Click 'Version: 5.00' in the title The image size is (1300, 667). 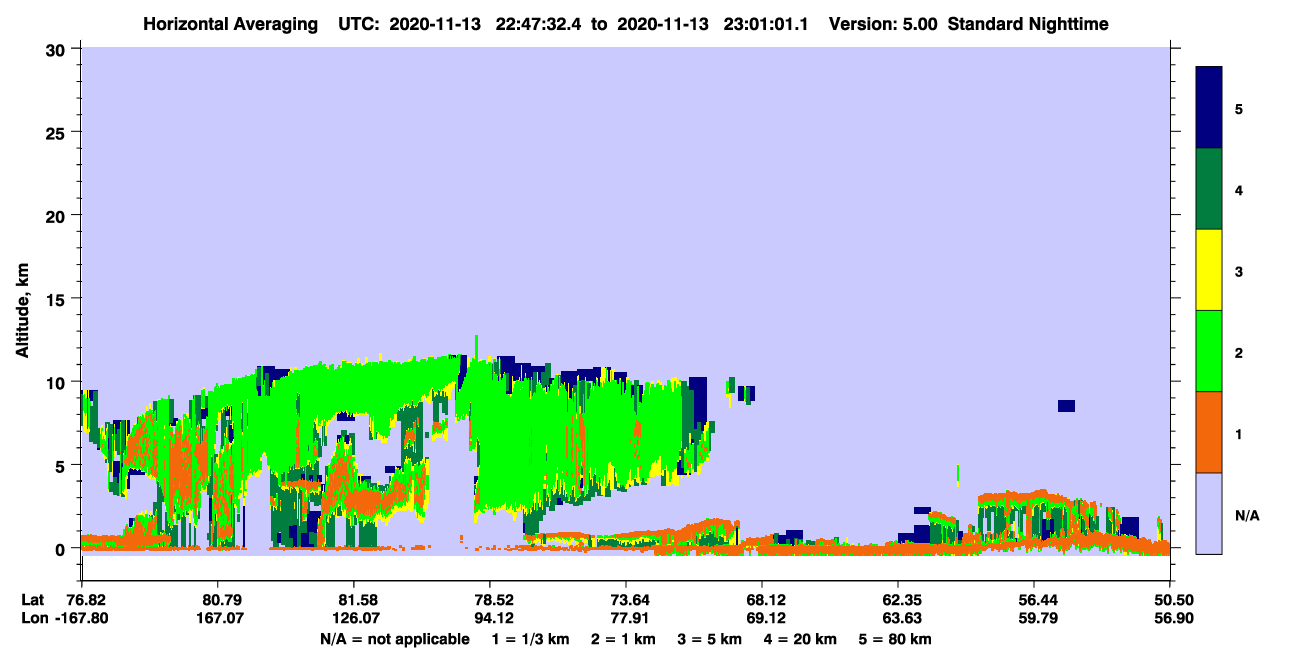(883, 24)
